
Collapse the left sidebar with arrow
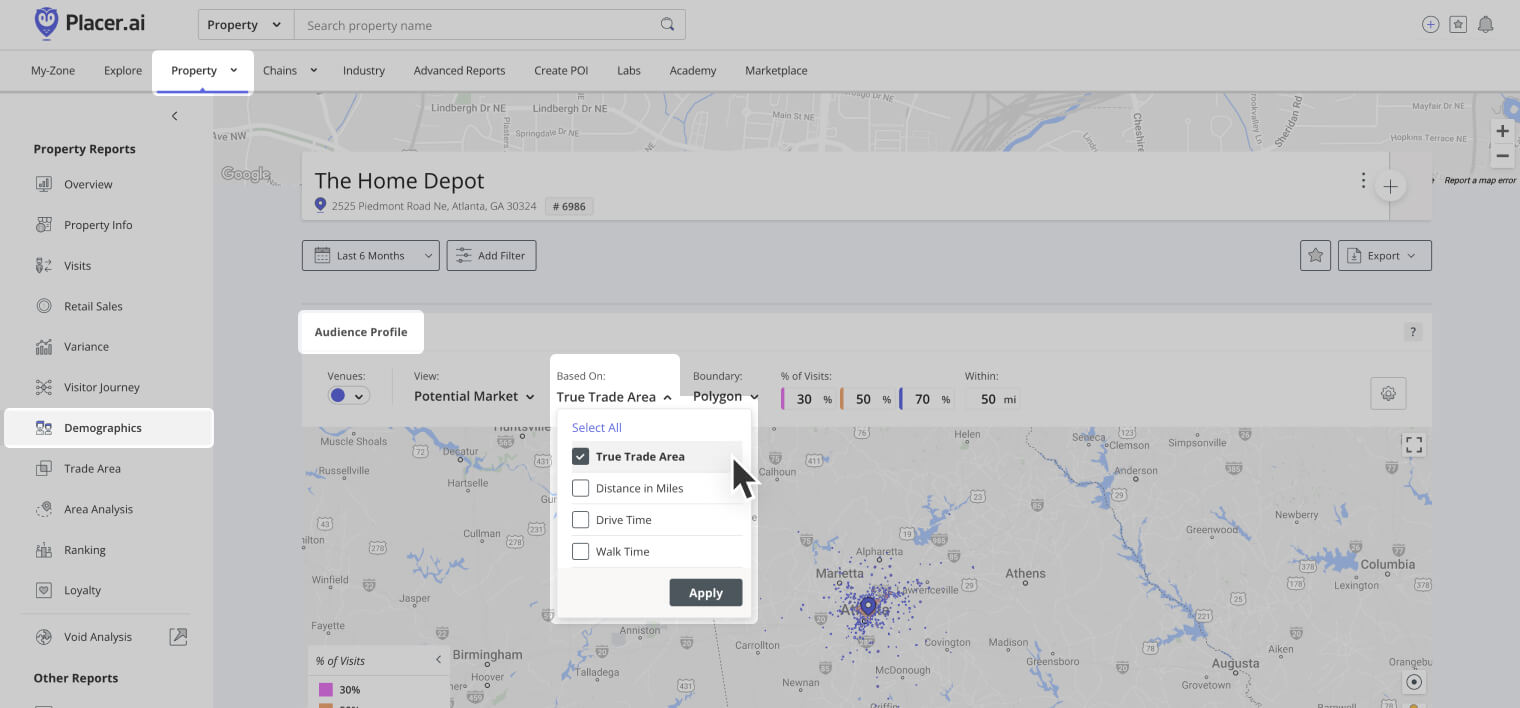point(174,116)
